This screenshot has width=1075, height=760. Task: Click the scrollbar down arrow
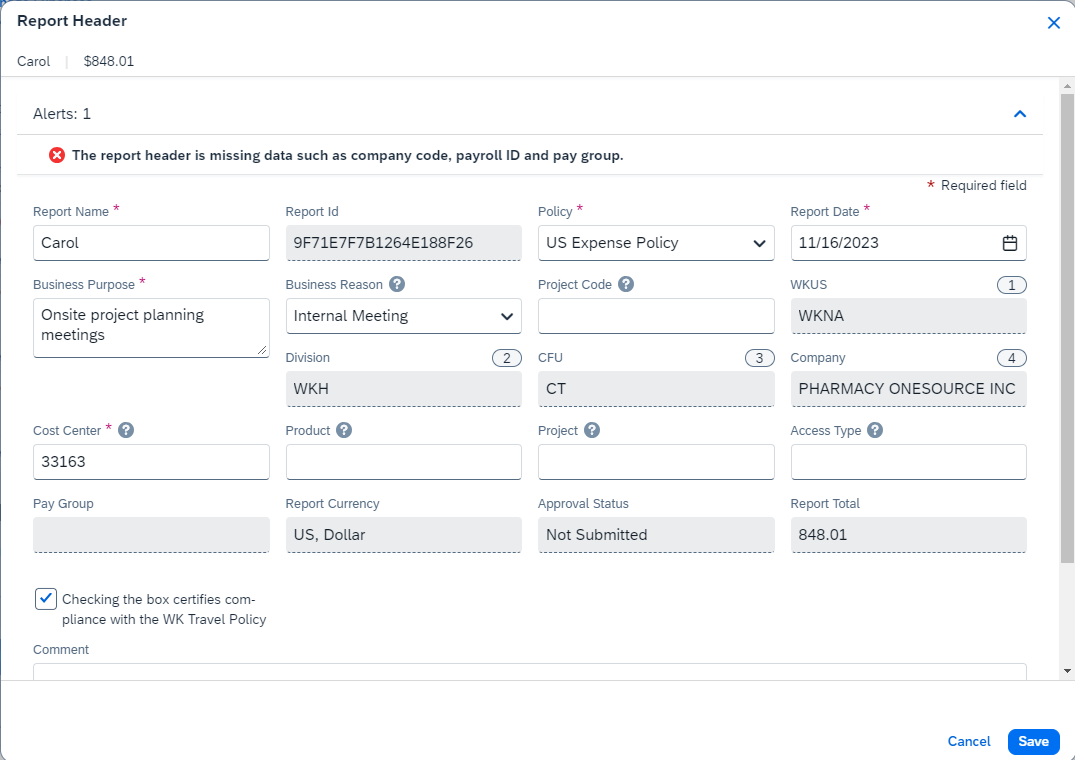(x=1067, y=670)
